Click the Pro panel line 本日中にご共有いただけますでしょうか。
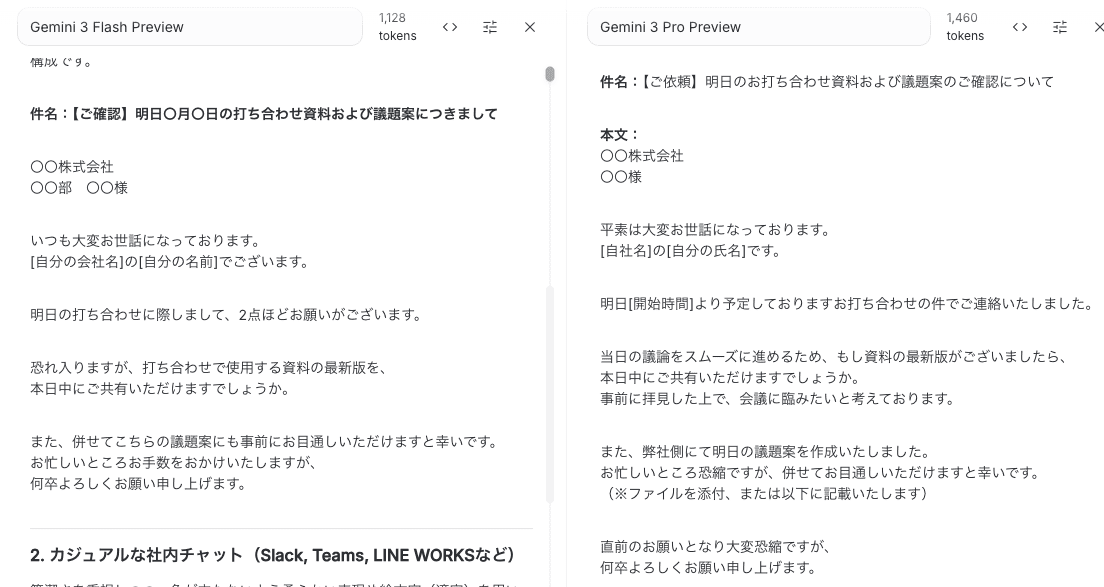 730,377
